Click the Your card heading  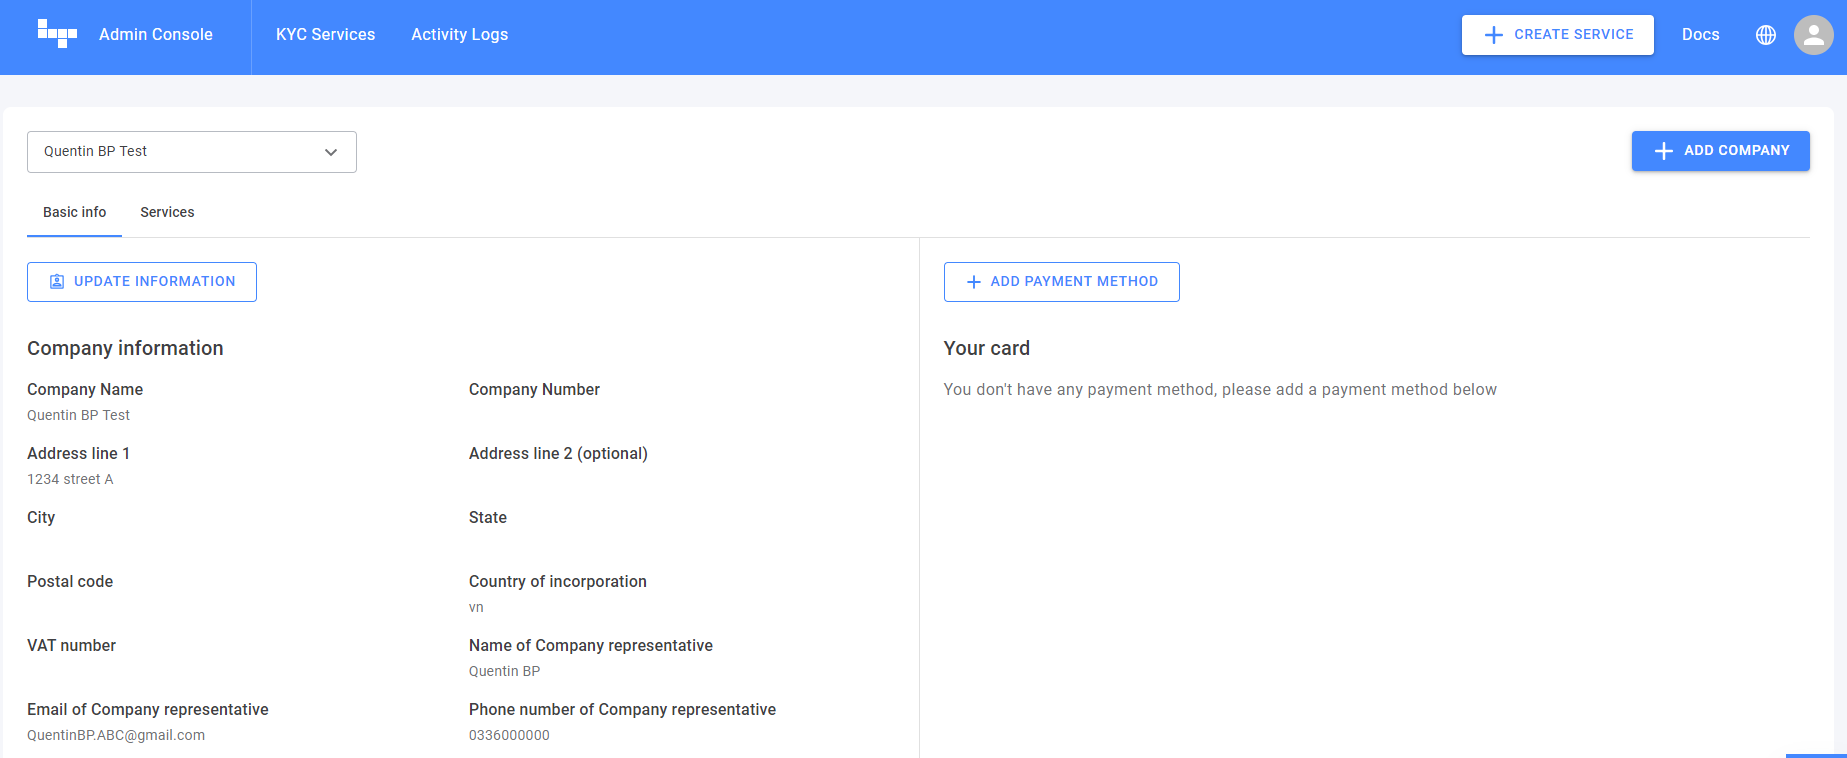coord(986,348)
